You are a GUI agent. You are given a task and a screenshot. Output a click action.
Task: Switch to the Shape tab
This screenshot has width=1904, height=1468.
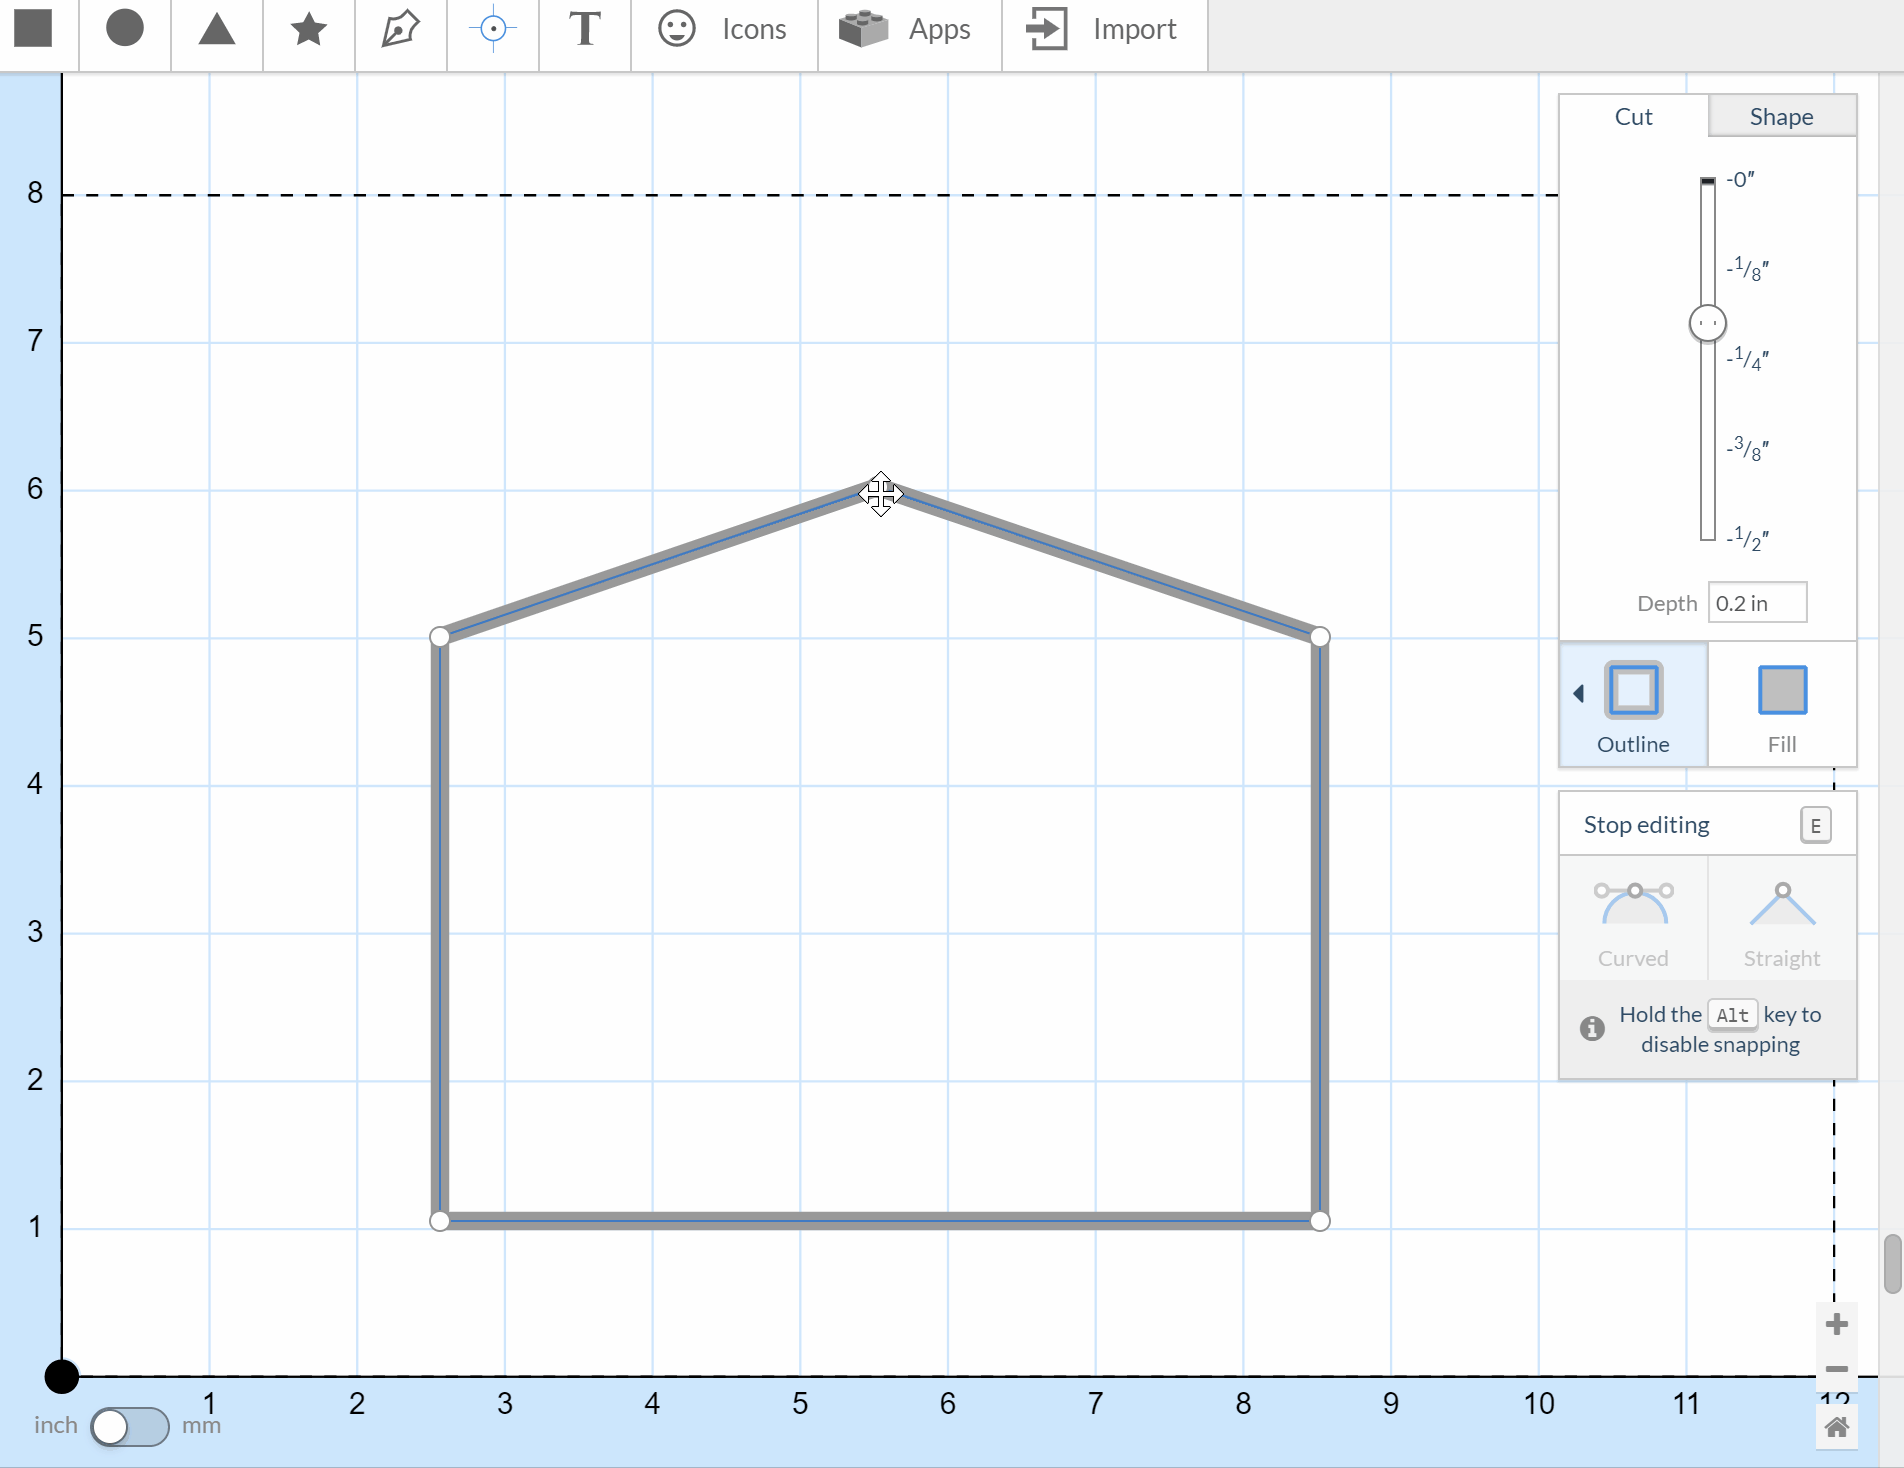1781,117
